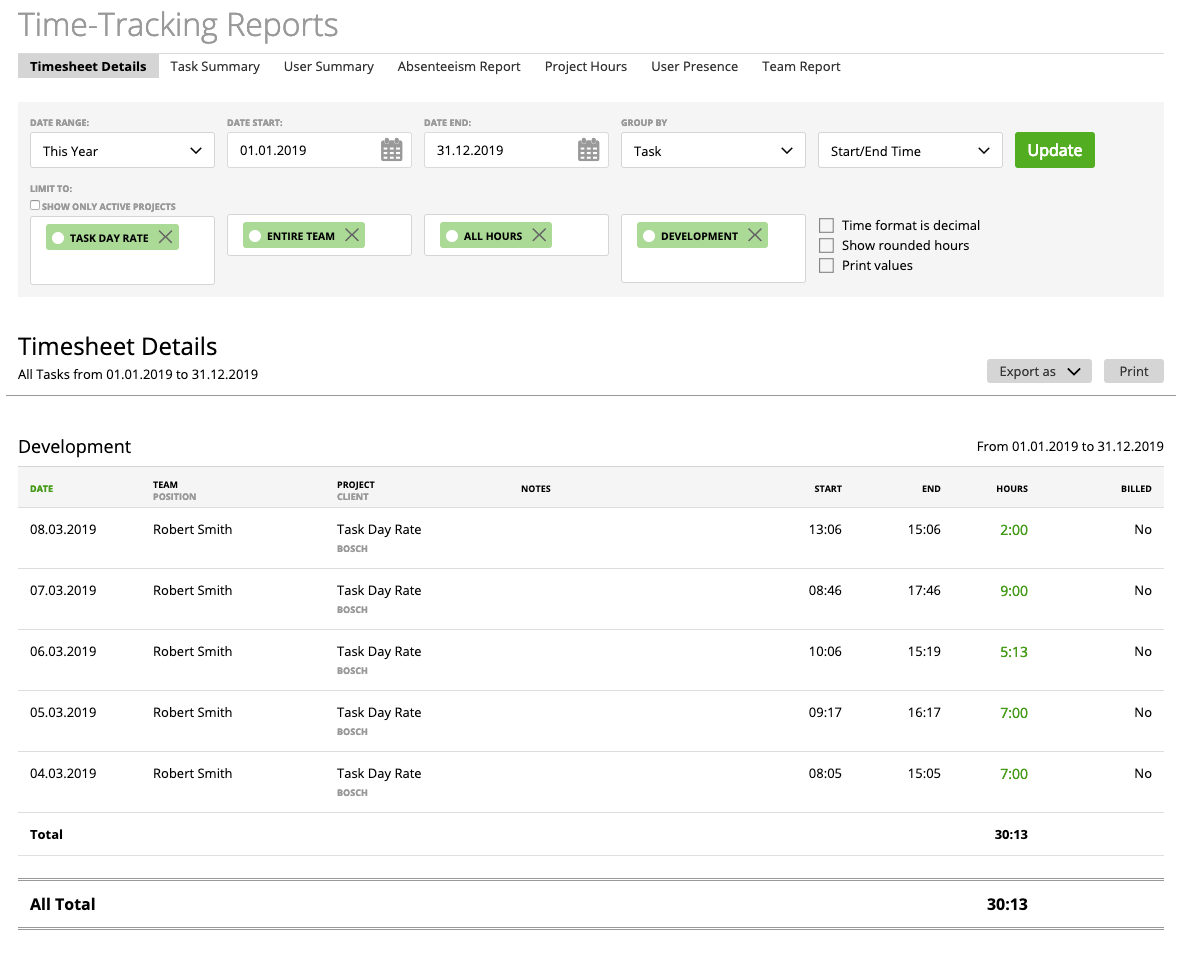The height and width of the screenshot is (956, 1189).
Task: Click the Date Start input field
Action: pos(318,150)
